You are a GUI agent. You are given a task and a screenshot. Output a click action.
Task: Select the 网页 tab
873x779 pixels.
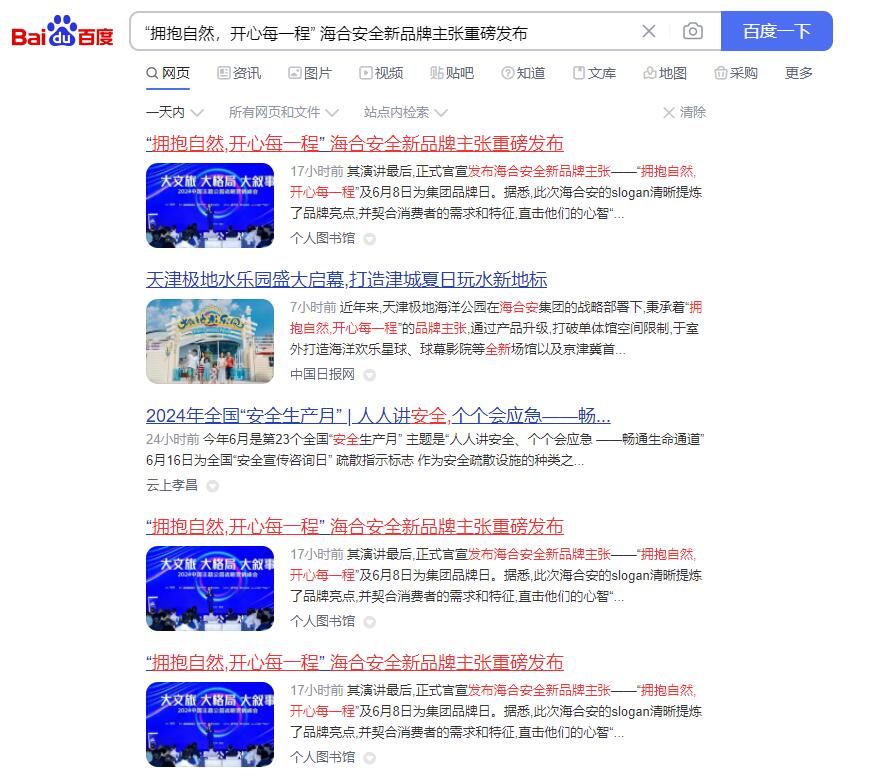[168, 73]
